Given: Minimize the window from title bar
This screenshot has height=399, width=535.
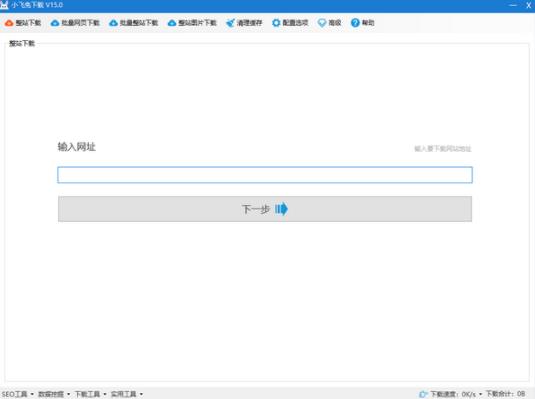Looking at the screenshot, I should click(x=513, y=5).
